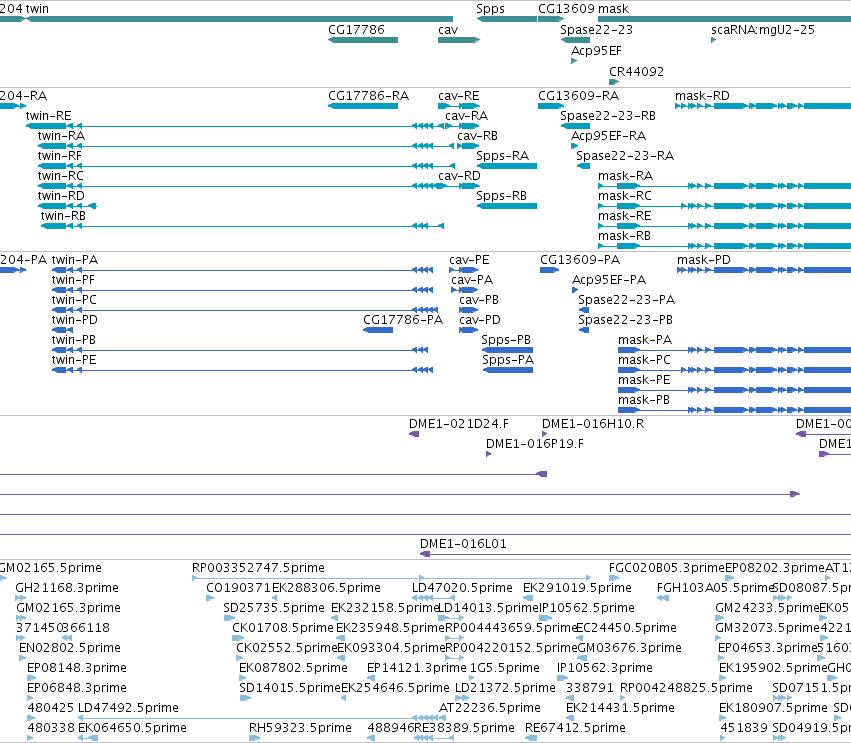This screenshot has height=743, width=851.
Task: Select the CG13609-RA transcript label
Action: point(578,96)
